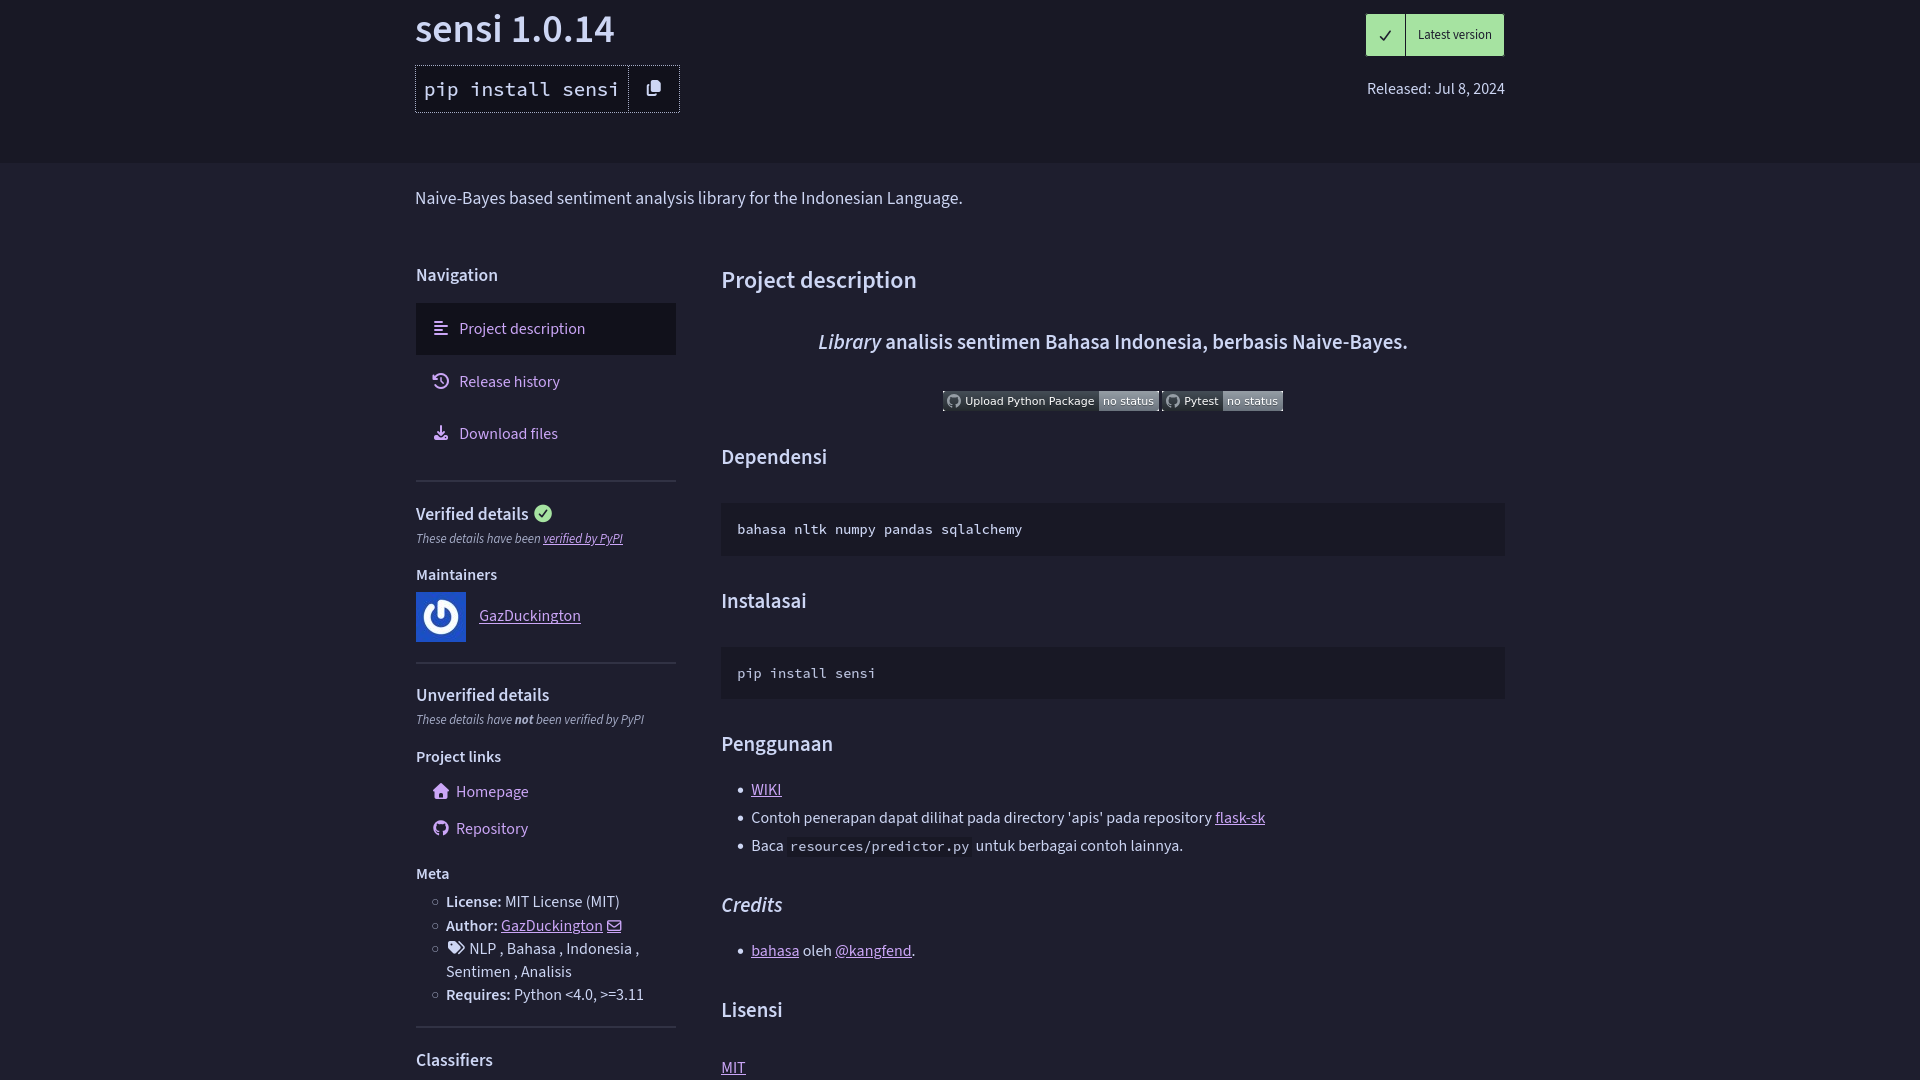The image size is (1920, 1080).
Task: Switch to the Release history tab
Action: pos(509,382)
